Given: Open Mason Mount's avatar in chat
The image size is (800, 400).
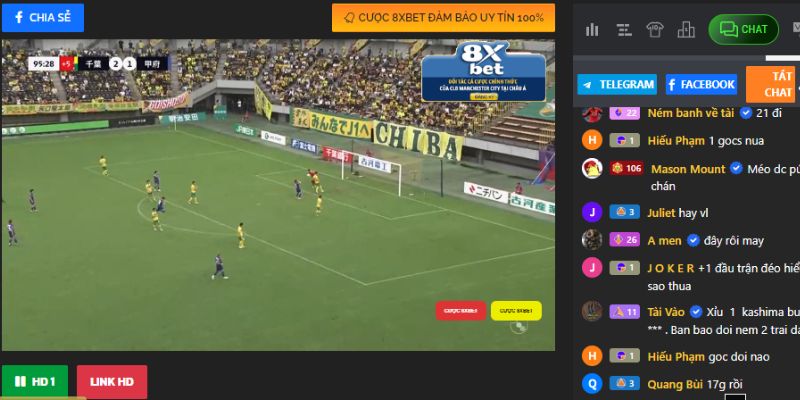Looking at the screenshot, I should (592, 169).
